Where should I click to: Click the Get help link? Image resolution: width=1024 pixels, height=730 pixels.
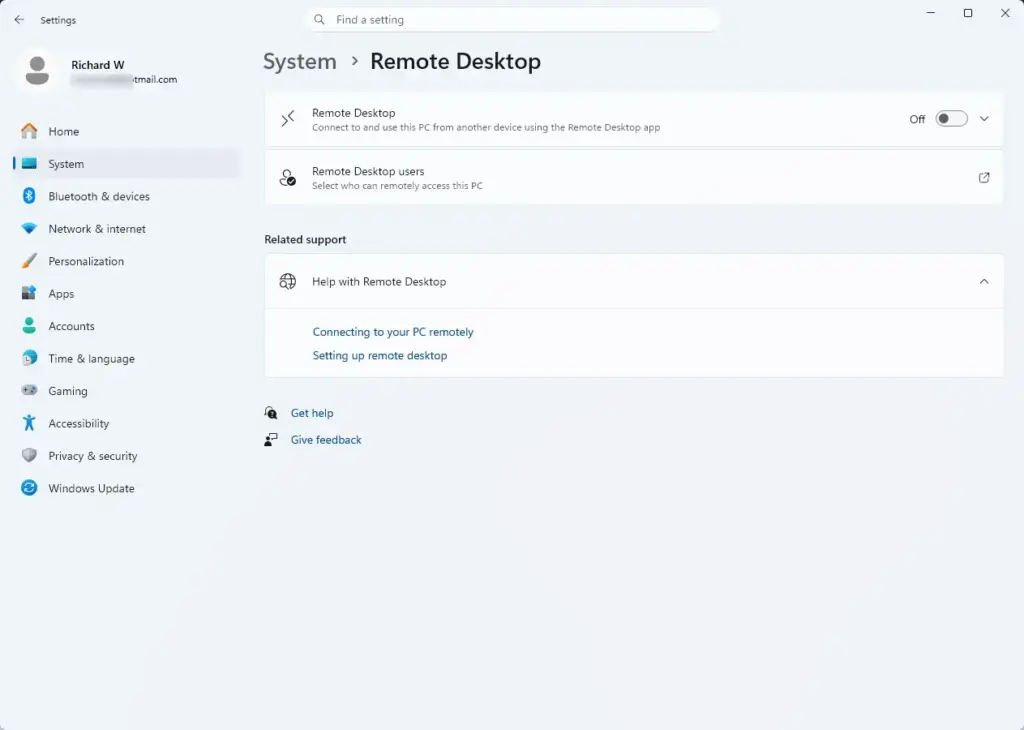click(x=312, y=413)
